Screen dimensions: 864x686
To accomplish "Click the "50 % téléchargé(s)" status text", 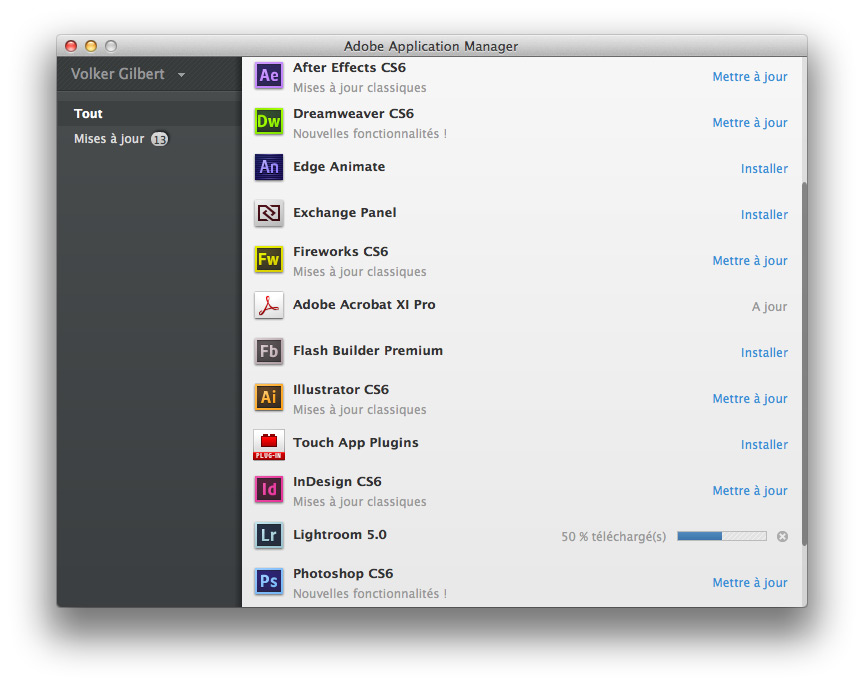I will pos(613,537).
